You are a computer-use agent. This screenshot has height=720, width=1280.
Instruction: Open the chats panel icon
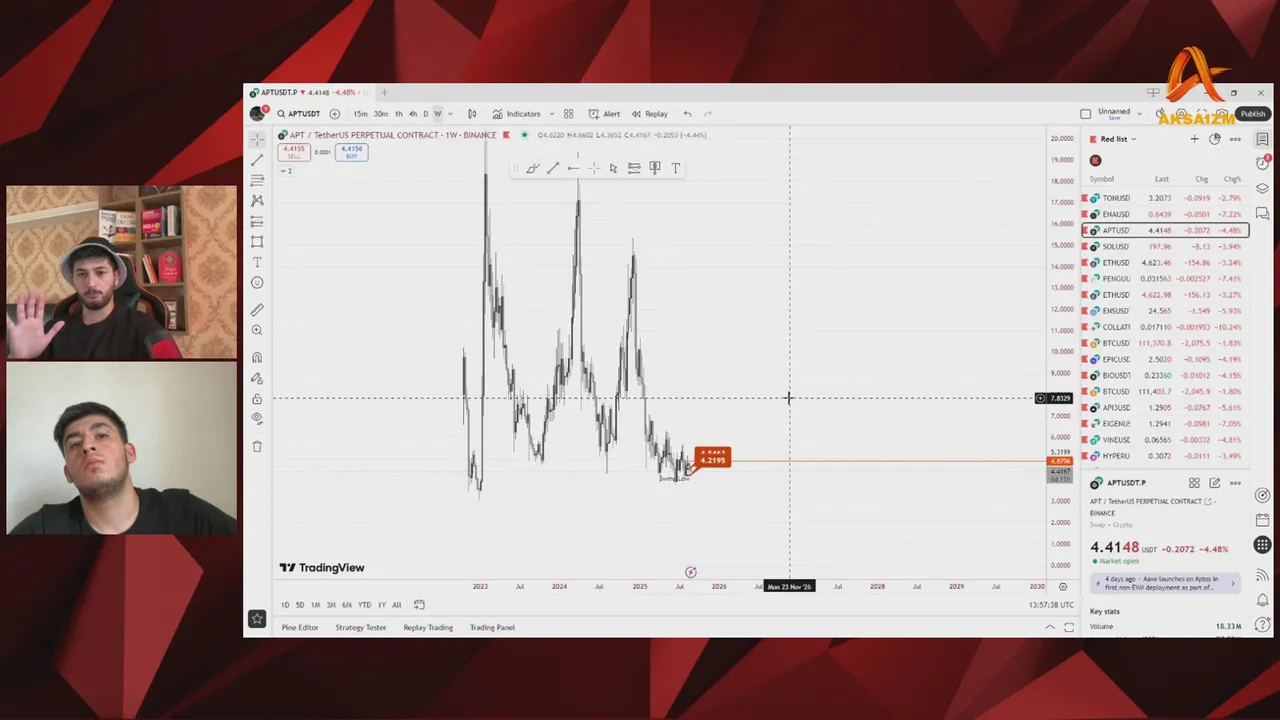coord(1263,213)
